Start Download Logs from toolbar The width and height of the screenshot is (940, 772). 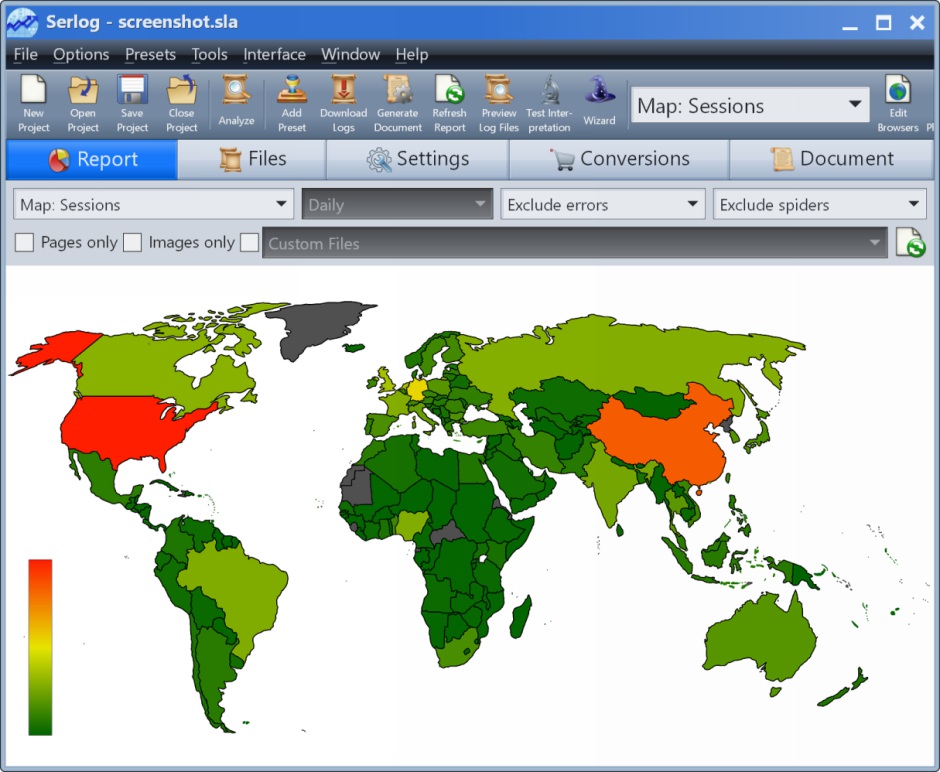pyautogui.click(x=343, y=94)
